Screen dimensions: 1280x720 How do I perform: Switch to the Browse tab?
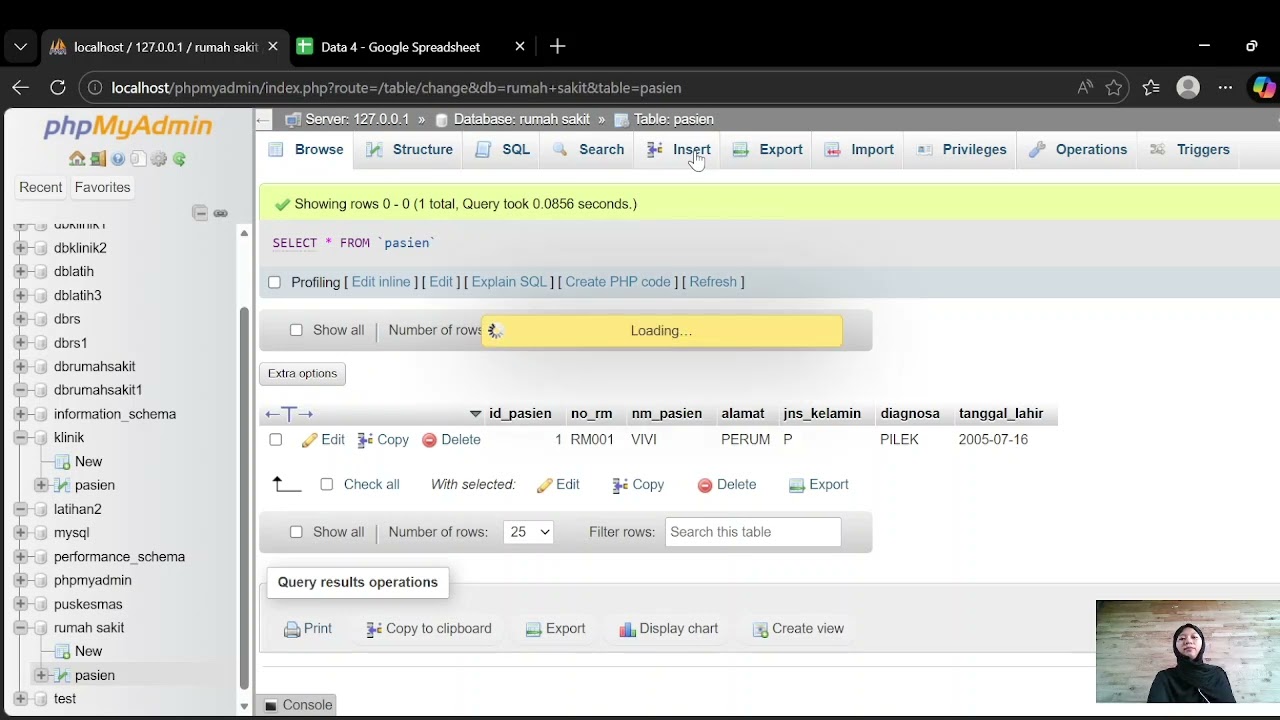307,150
